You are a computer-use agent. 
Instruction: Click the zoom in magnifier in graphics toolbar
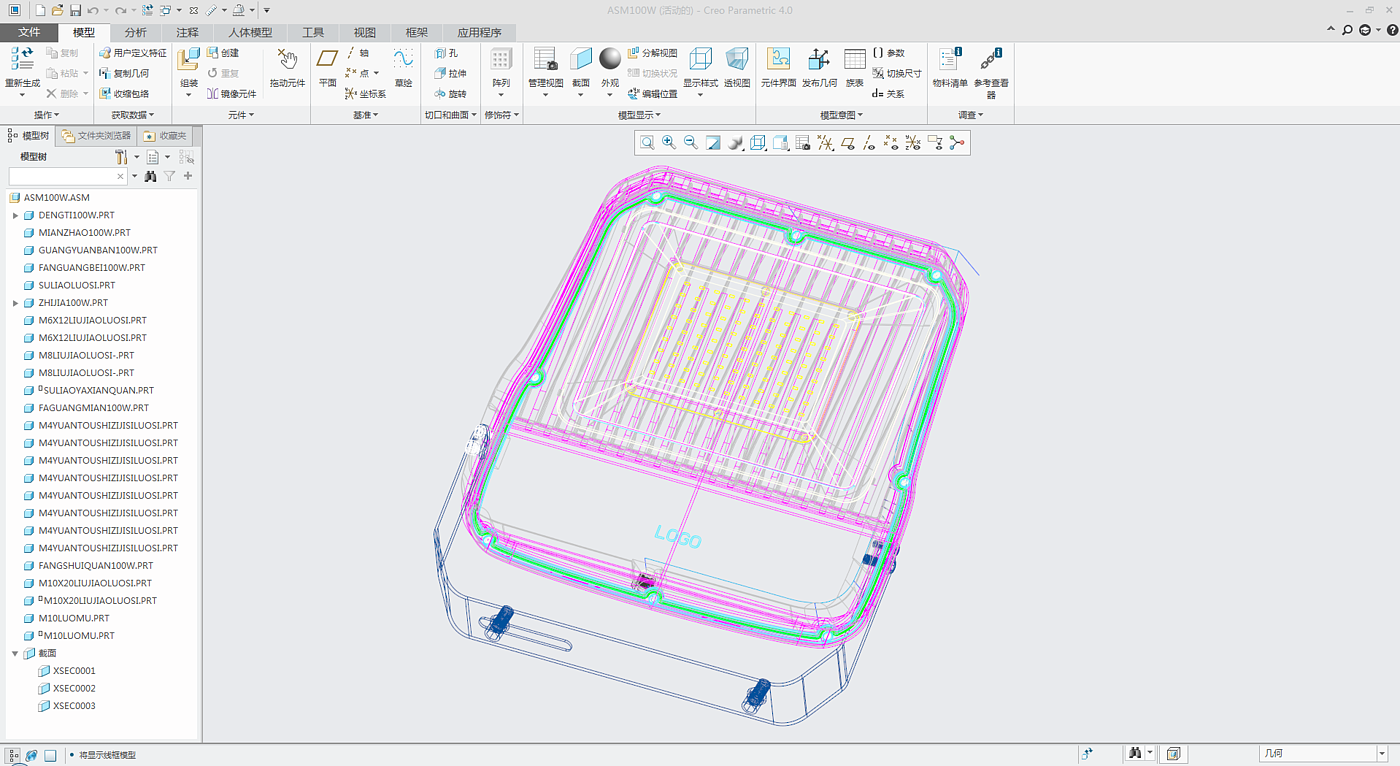pyautogui.click(x=669, y=143)
